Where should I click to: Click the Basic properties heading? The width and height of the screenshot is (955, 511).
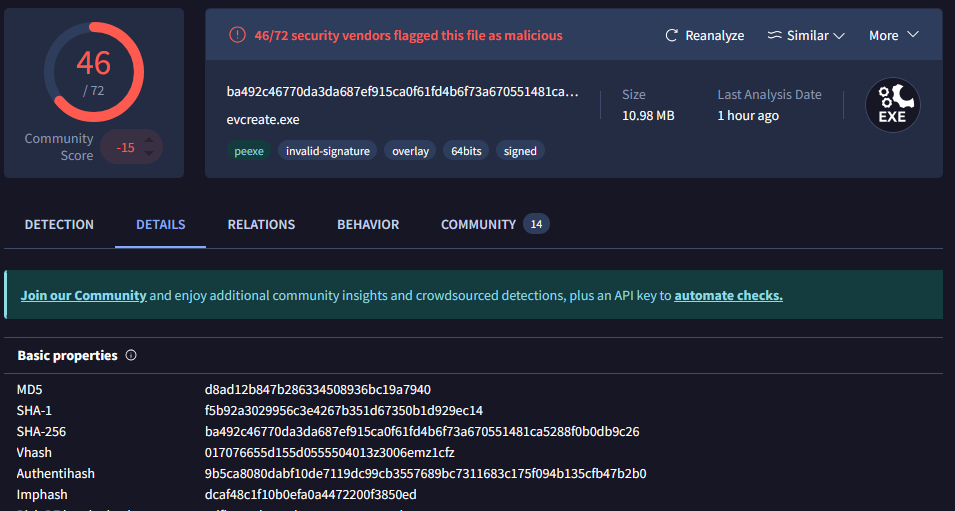68,355
